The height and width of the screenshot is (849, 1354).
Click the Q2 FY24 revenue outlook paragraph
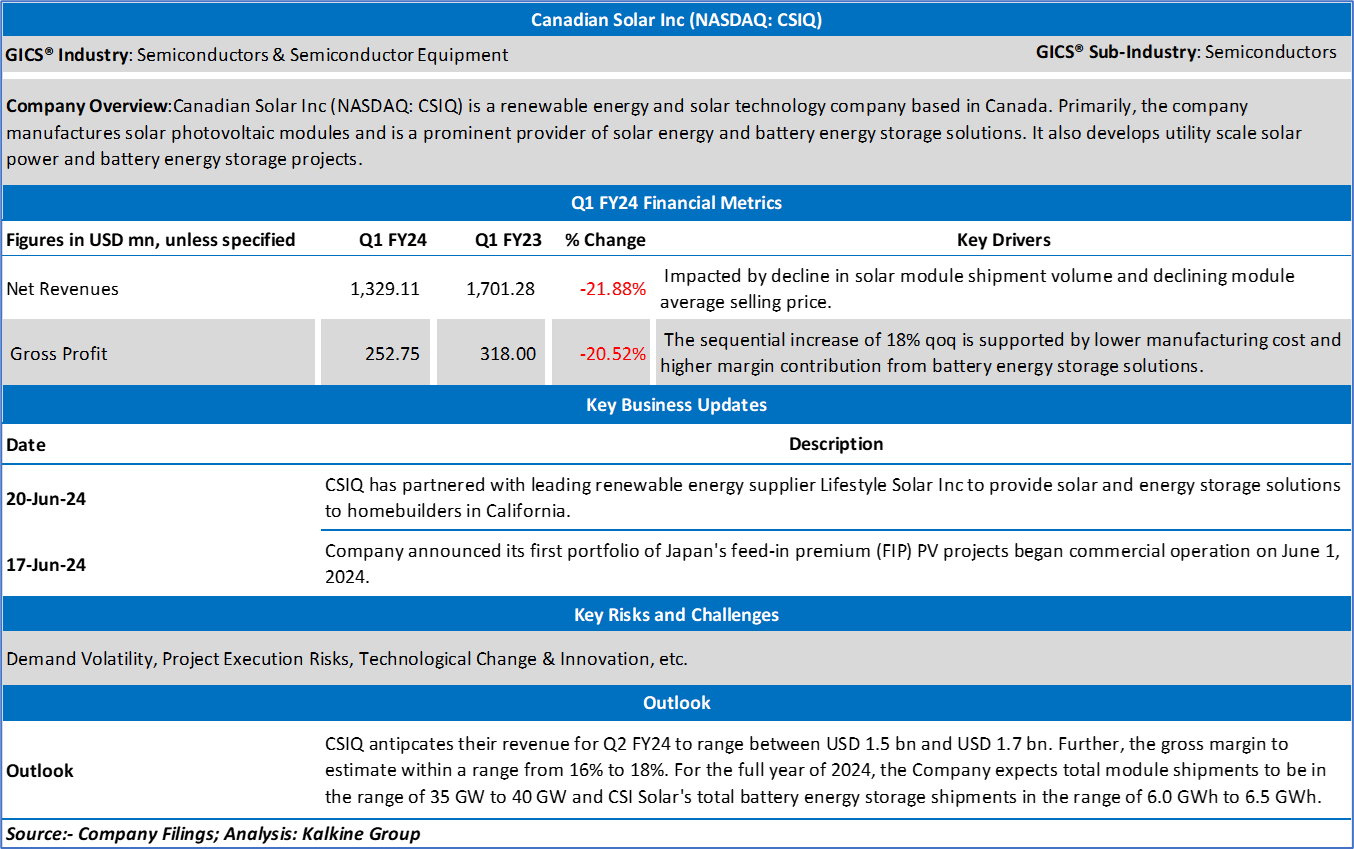point(826,771)
